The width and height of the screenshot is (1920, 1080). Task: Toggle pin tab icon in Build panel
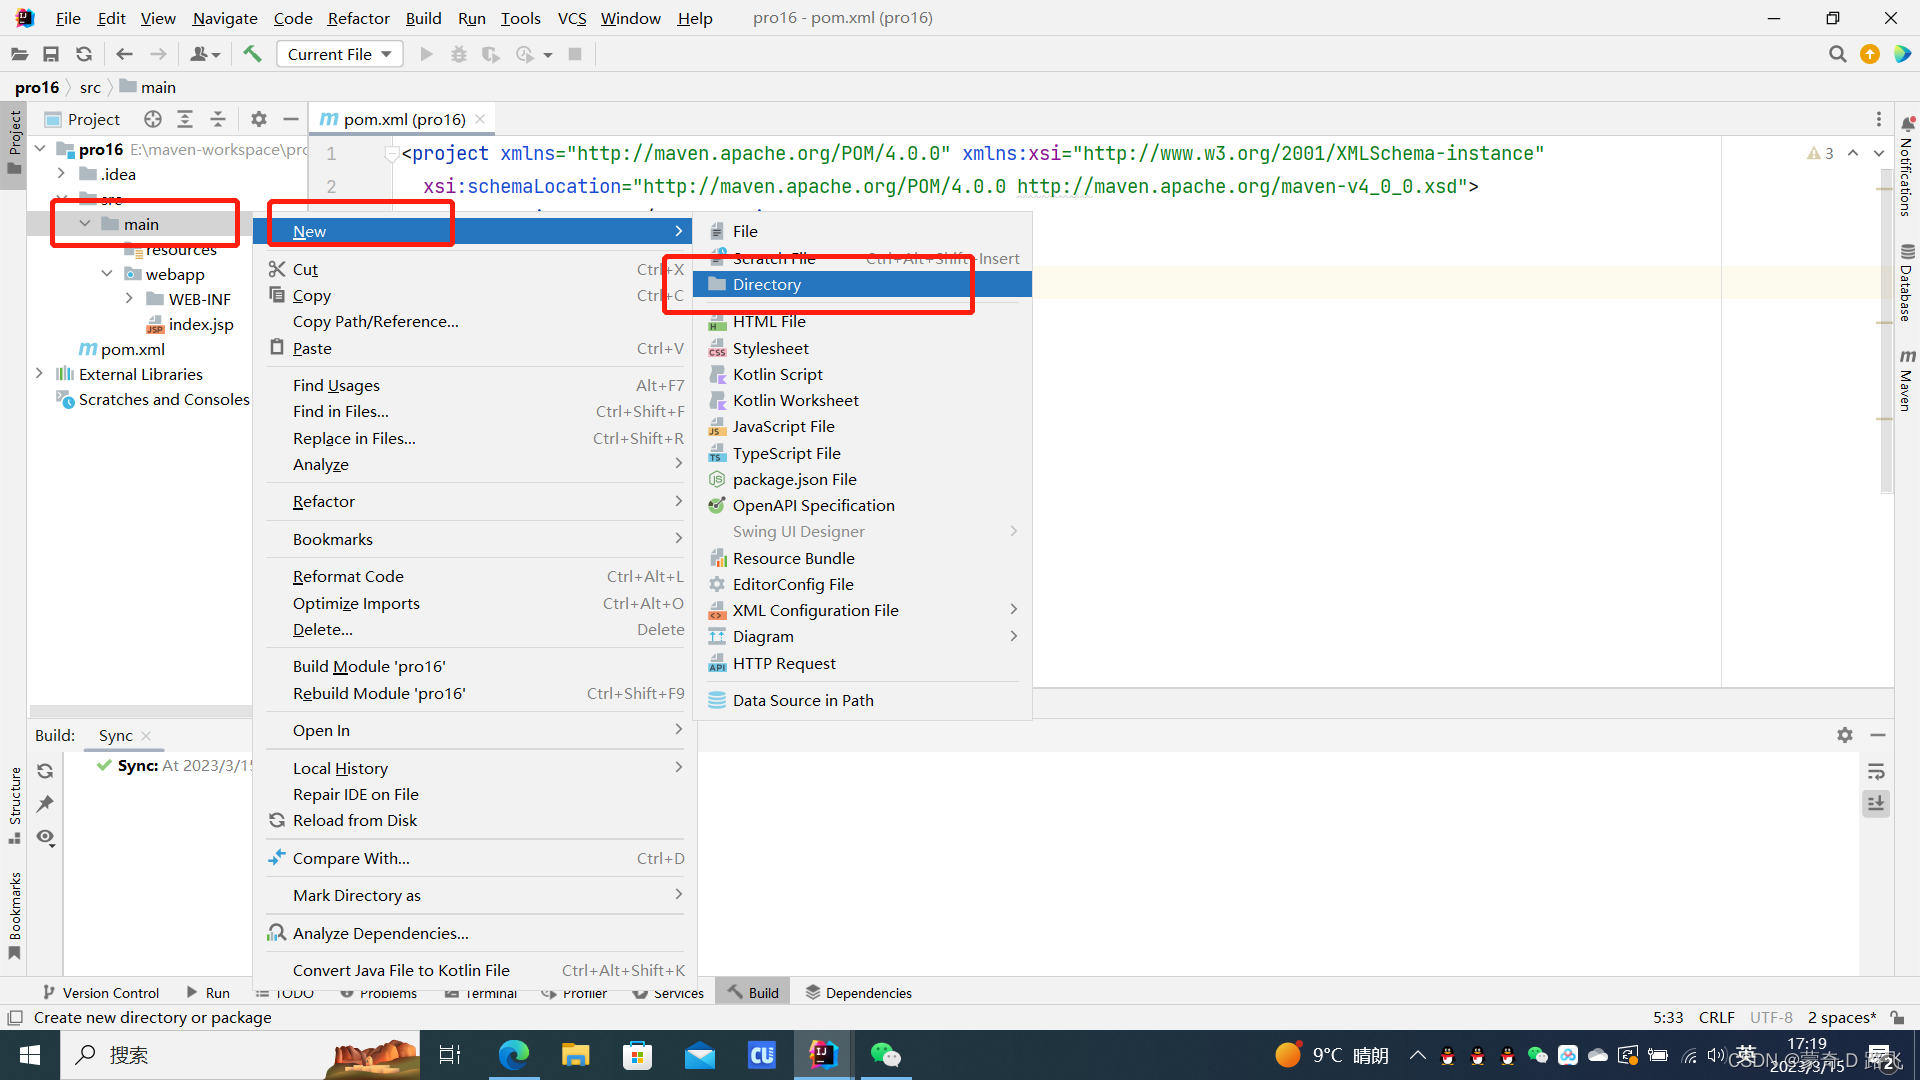pyautogui.click(x=45, y=804)
